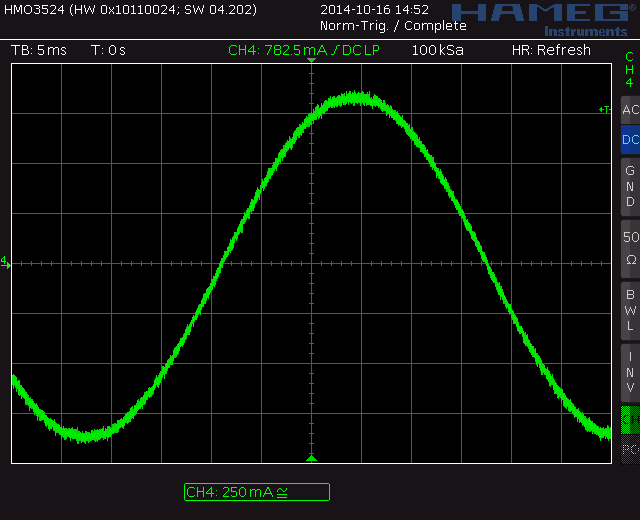Click the T: 0 s trigger position readout
The width and height of the screenshot is (640, 520).
(x=108, y=50)
